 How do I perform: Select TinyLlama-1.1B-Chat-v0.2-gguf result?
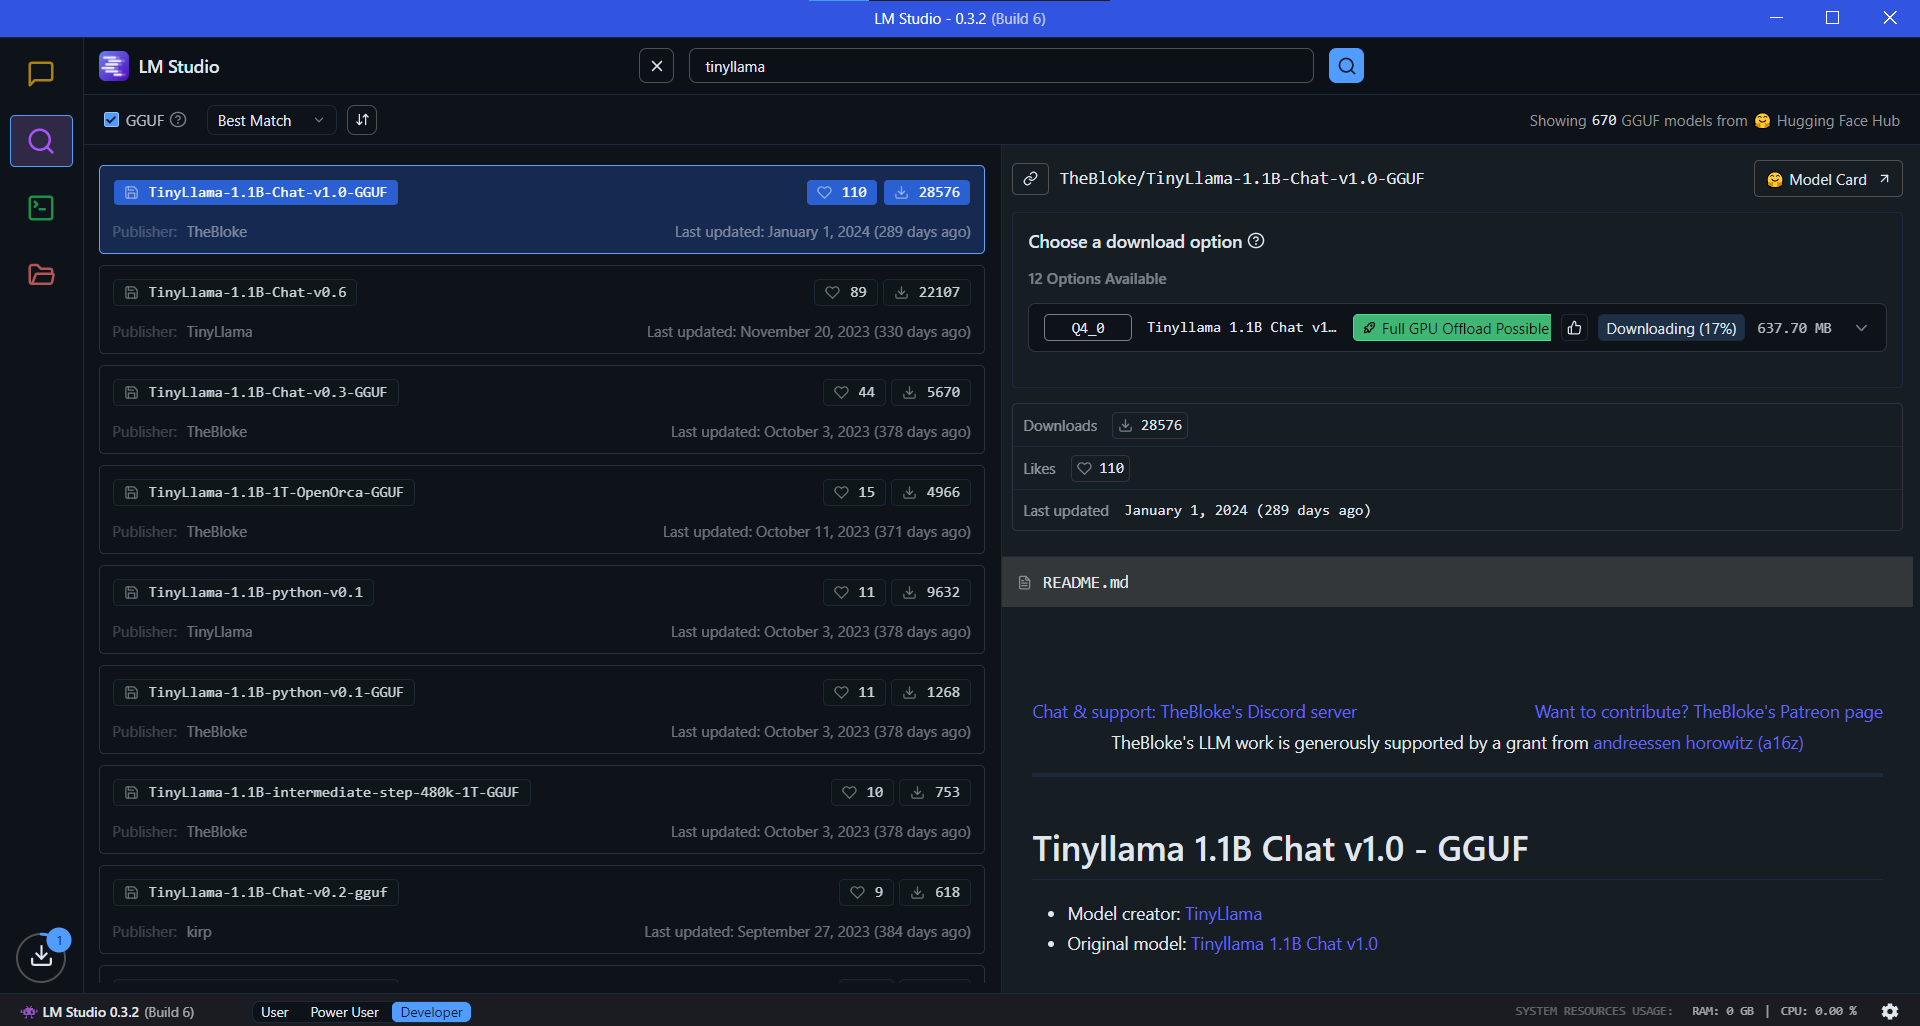click(x=542, y=910)
